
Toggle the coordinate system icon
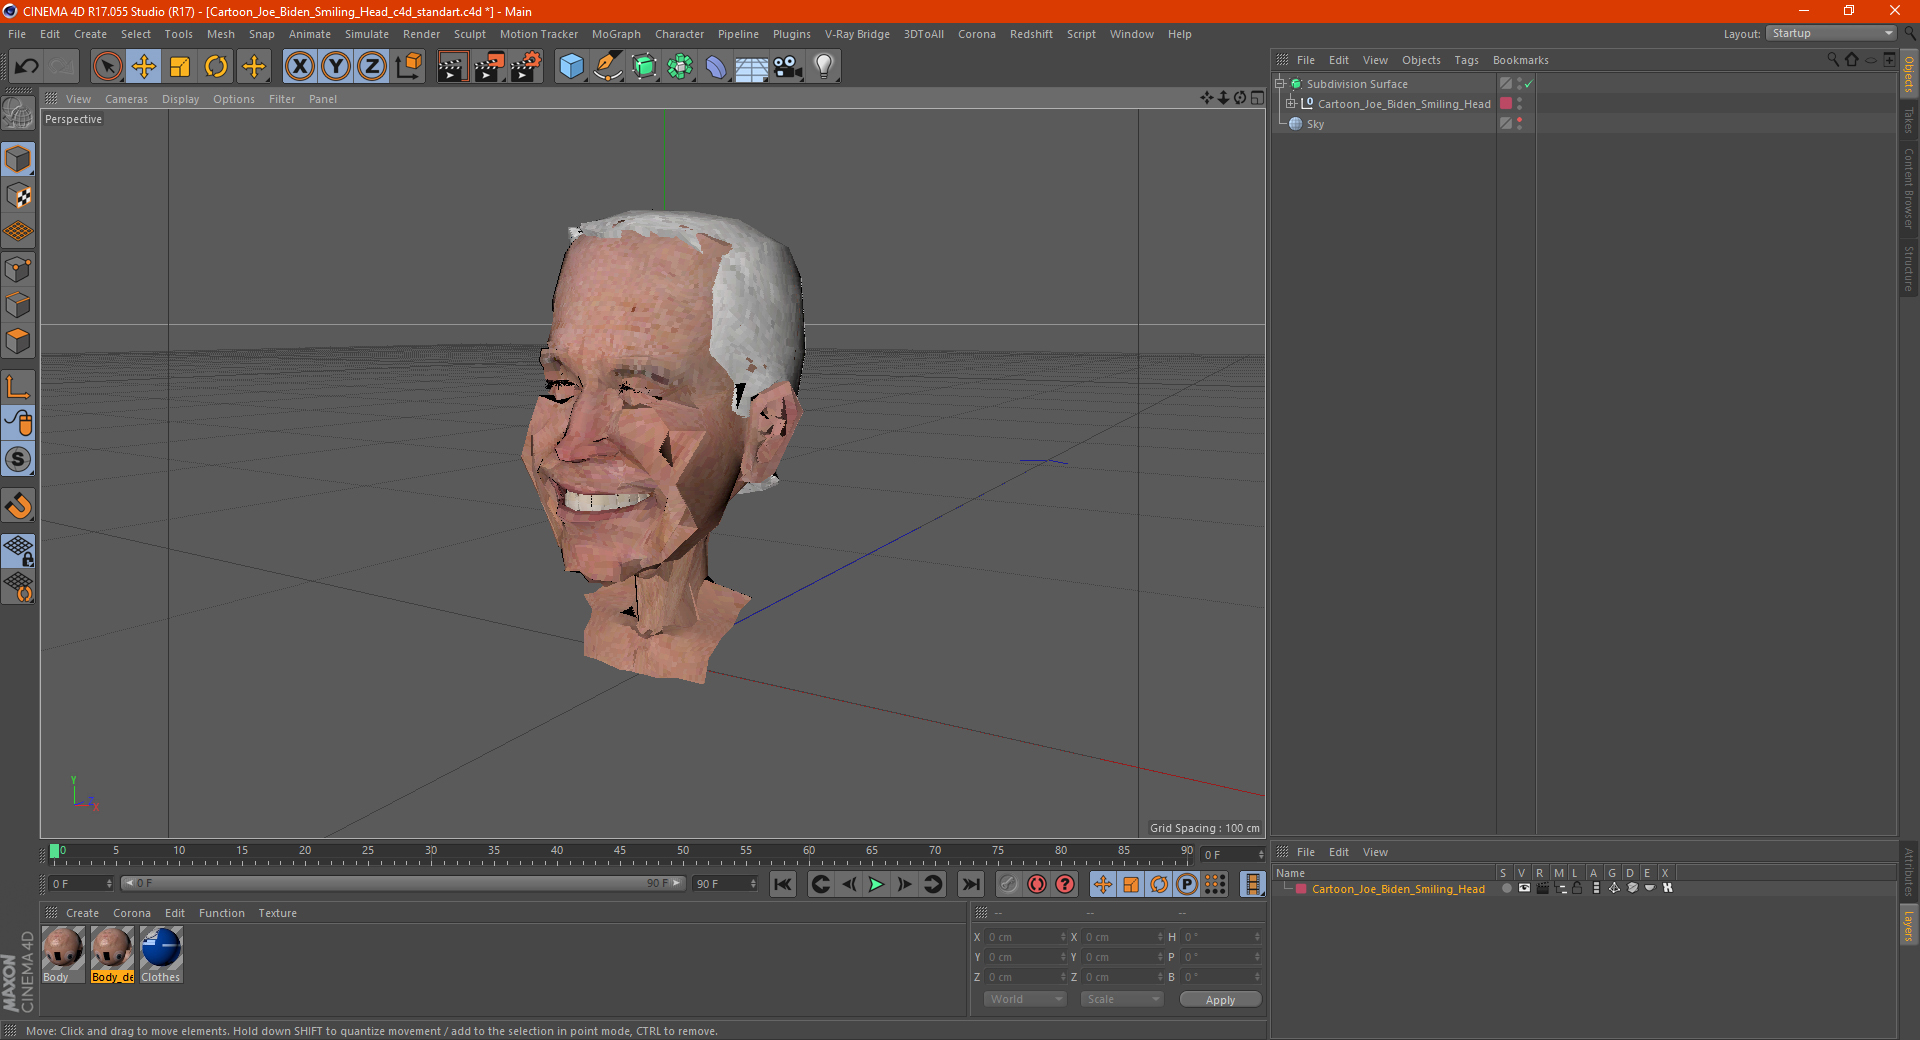coord(408,67)
